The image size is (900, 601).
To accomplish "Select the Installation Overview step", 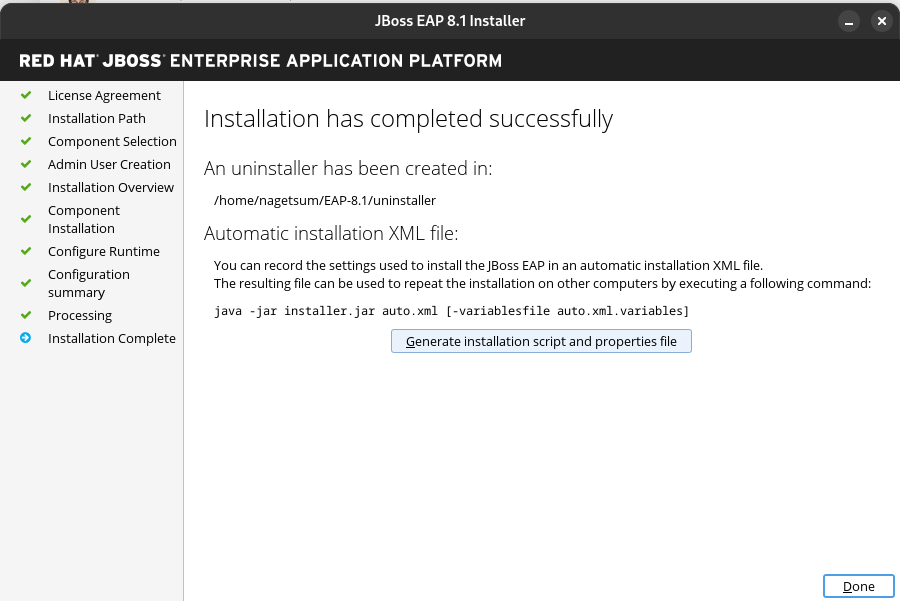I will (111, 187).
